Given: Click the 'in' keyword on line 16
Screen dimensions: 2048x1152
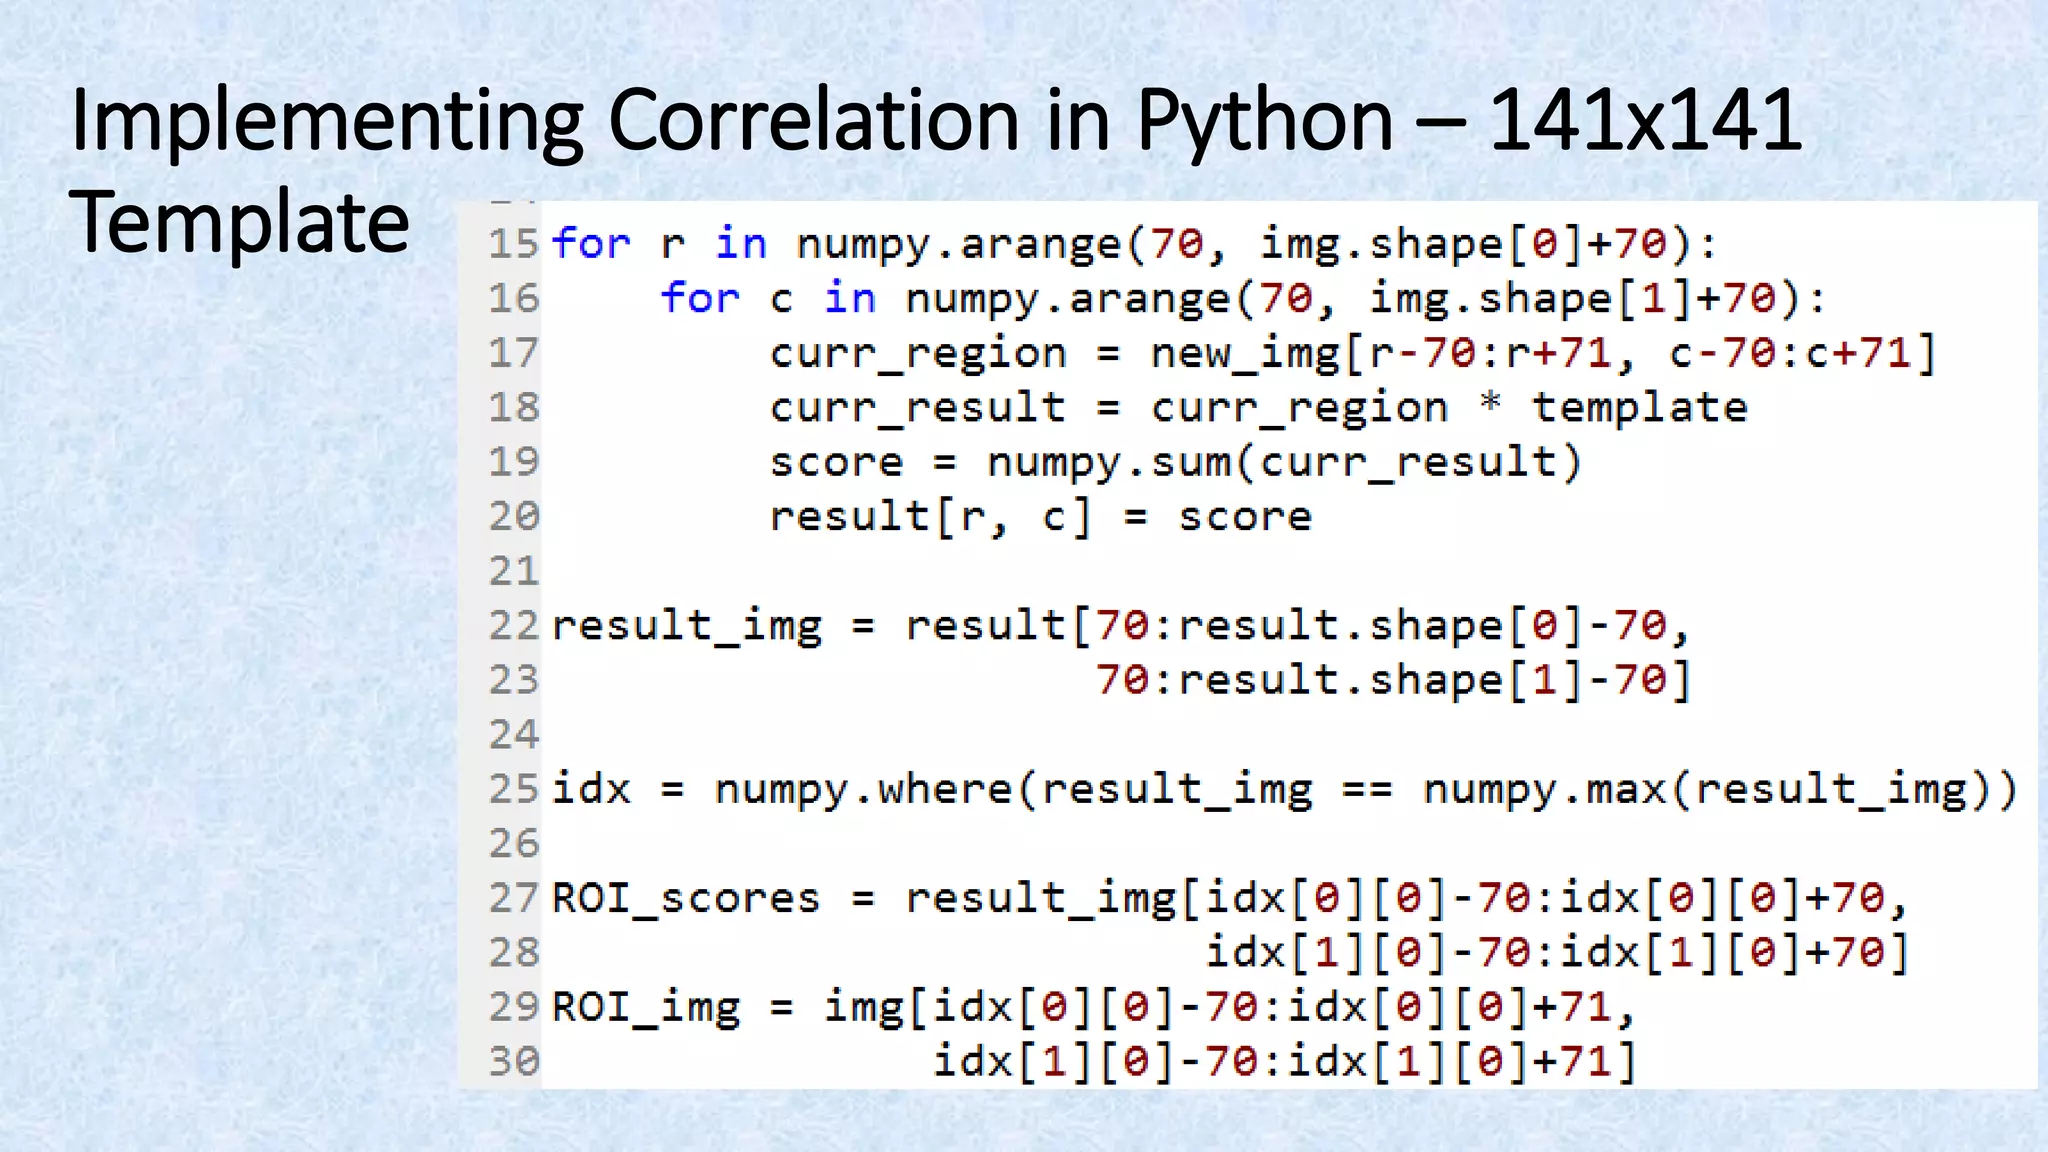Looking at the screenshot, I should [849, 299].
